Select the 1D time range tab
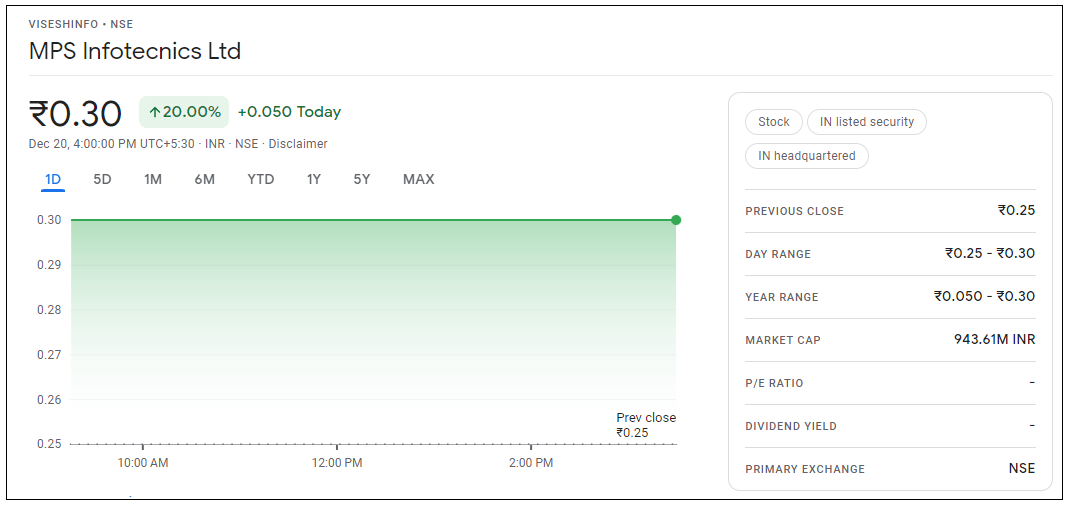Screen dimensions: 1069x506 point(53,180)
